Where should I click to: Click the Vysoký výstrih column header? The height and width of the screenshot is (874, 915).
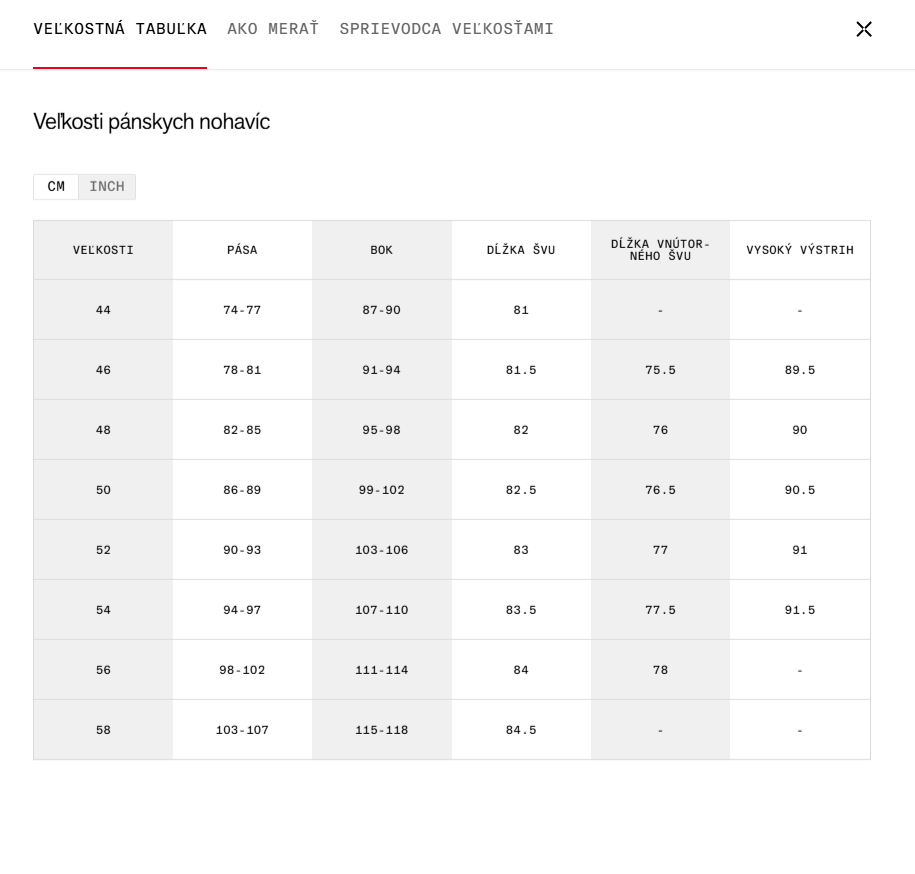point(800,250)
